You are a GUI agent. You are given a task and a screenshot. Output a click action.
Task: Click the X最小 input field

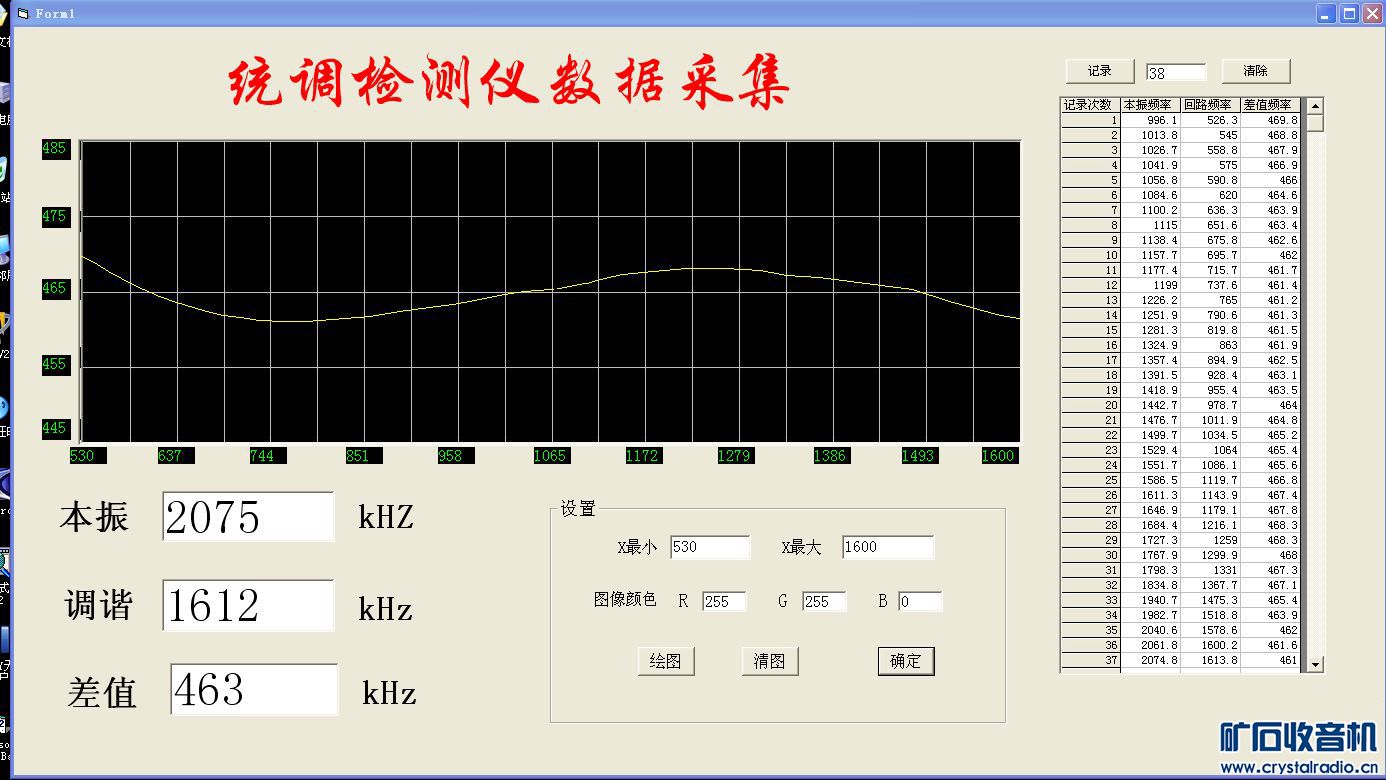[710, 547]
